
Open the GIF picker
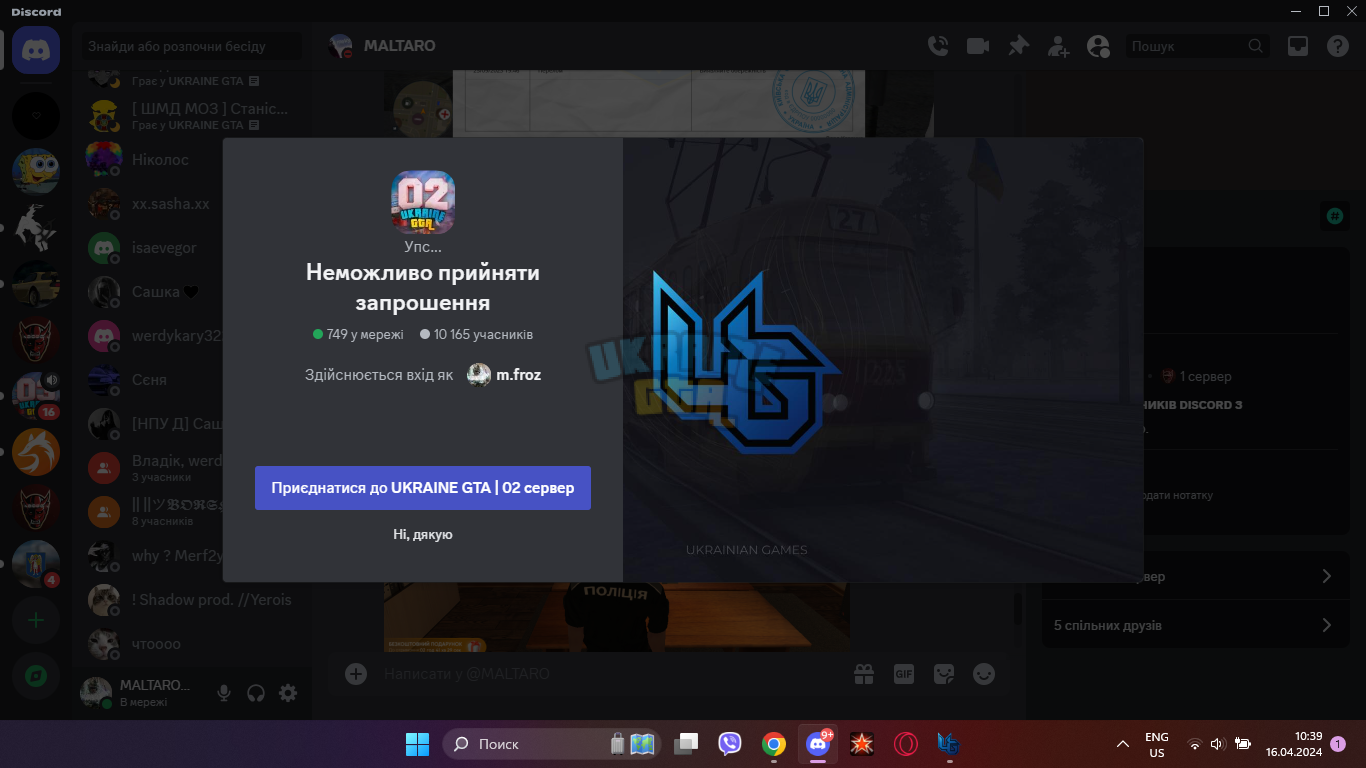(904, 674)
